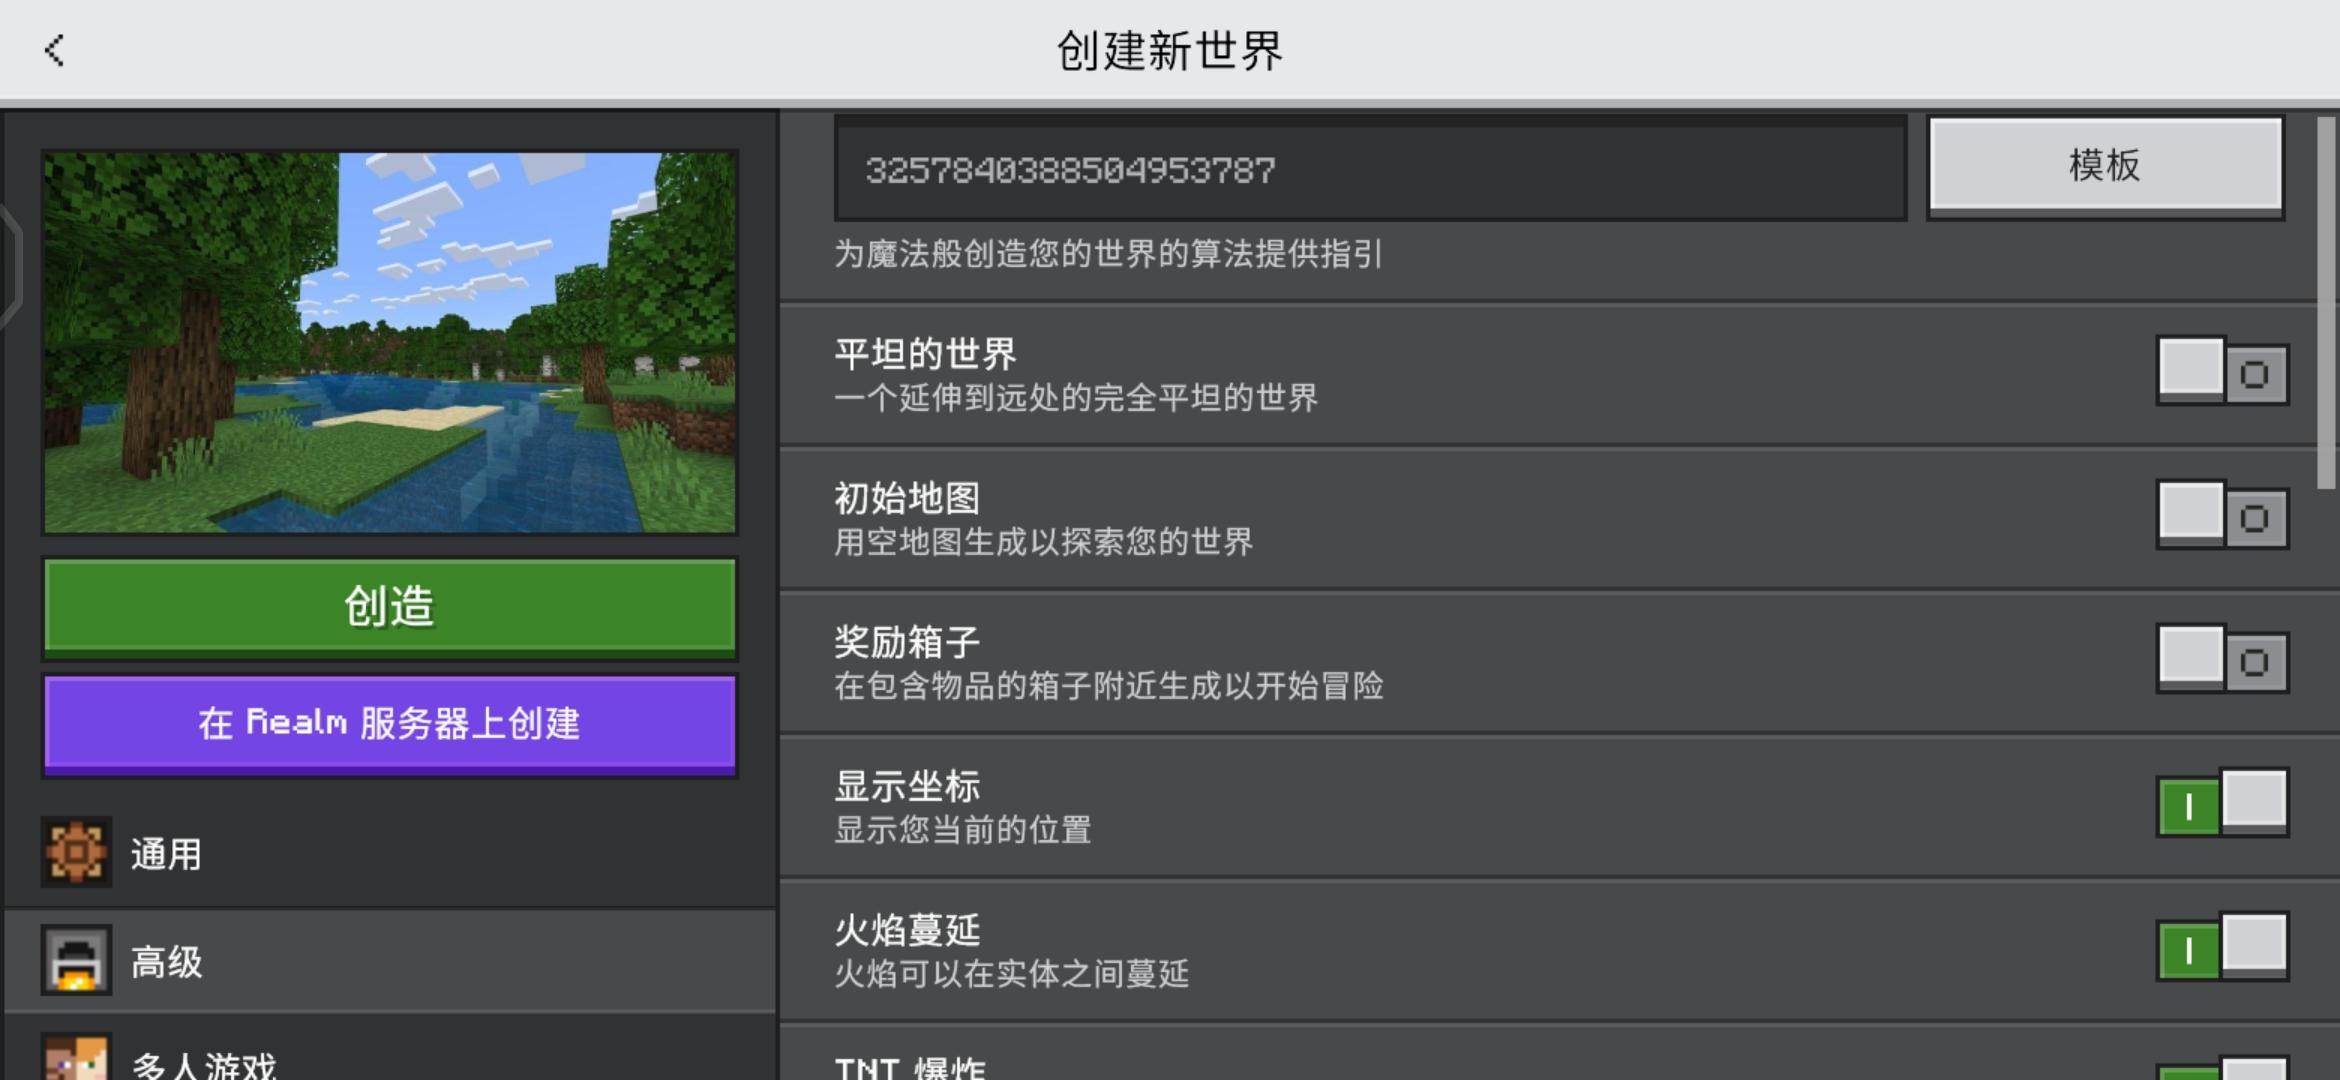
Task: Click 在 Realm 服务器上创建 button
Action: (x=390, y=724)
